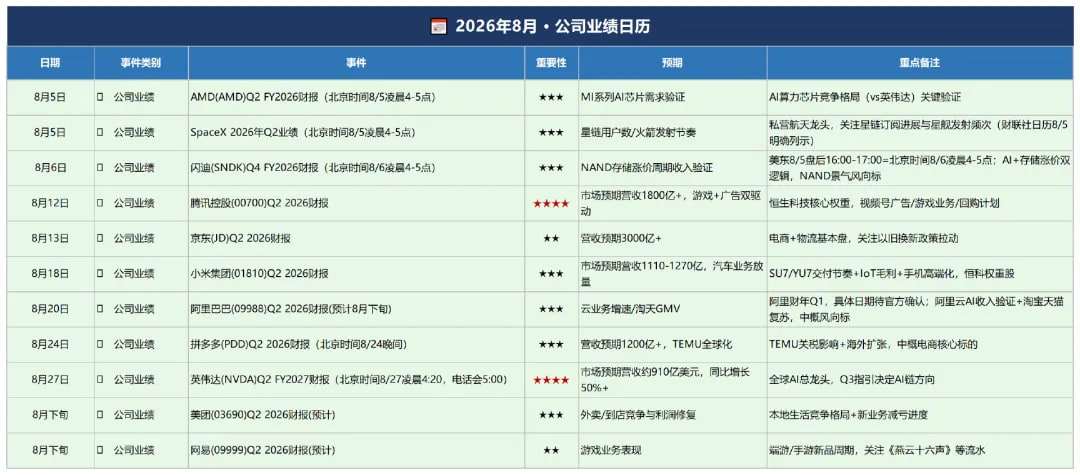Select the '日期' column header
The height and width of the screenshot is (475, 1080).
pyautogui.click(x=50, y=63)
